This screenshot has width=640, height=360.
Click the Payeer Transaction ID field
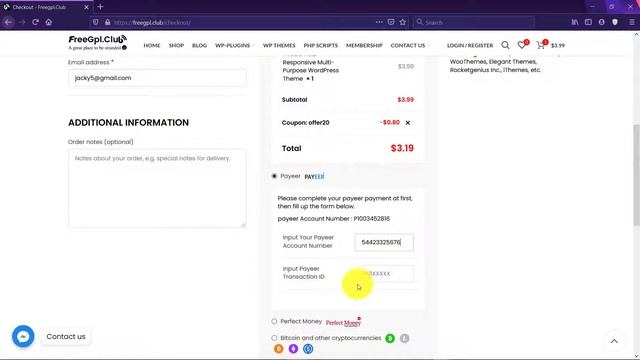(x=384, y=273)
